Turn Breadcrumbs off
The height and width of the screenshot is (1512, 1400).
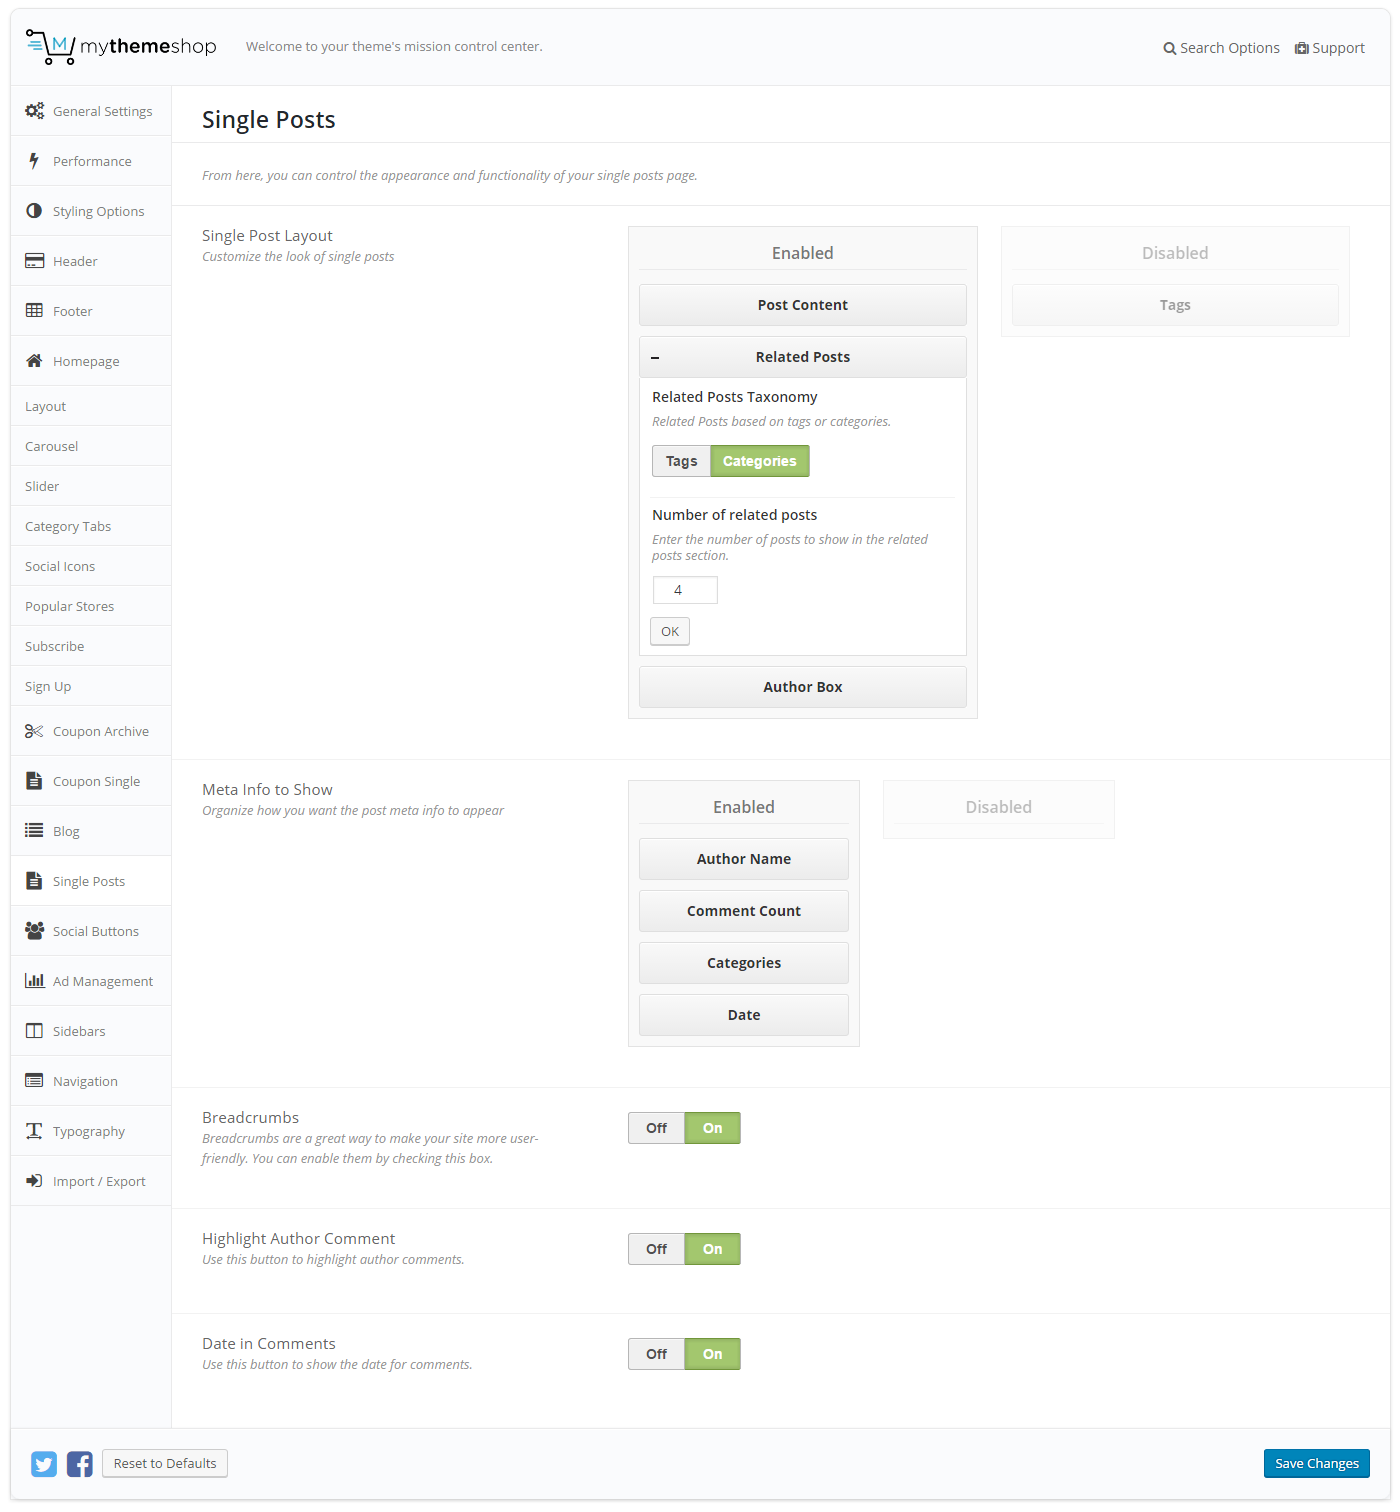[x=656, y=1128]
